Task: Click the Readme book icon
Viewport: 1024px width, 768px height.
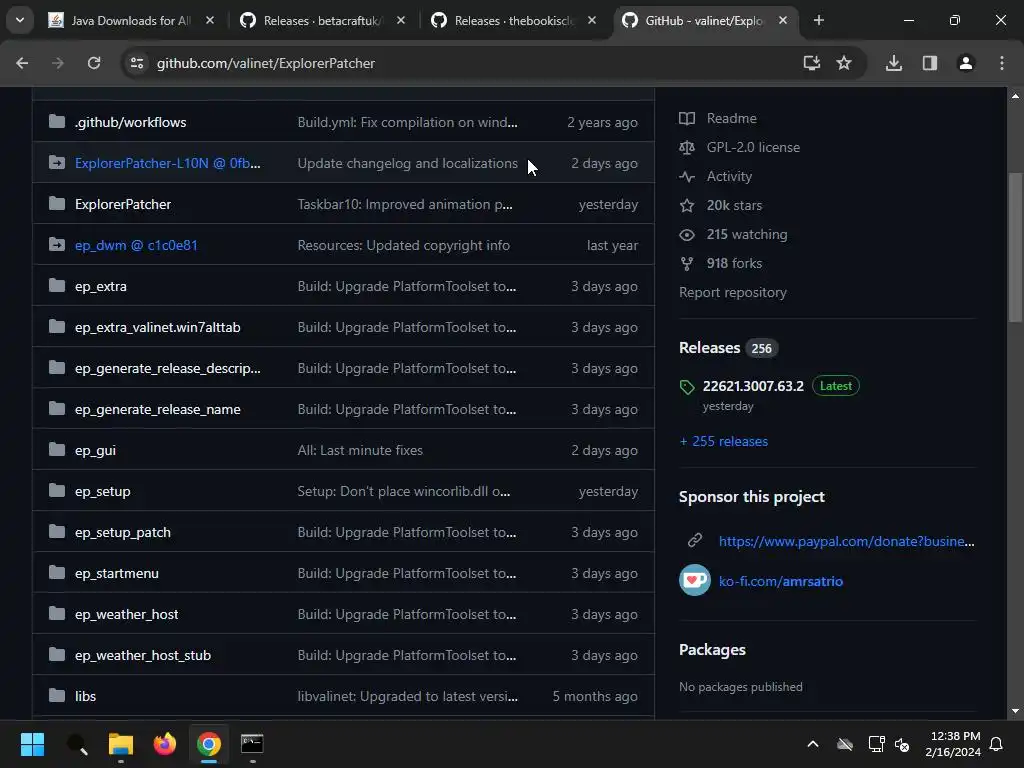Action: (x=687, y=118)
